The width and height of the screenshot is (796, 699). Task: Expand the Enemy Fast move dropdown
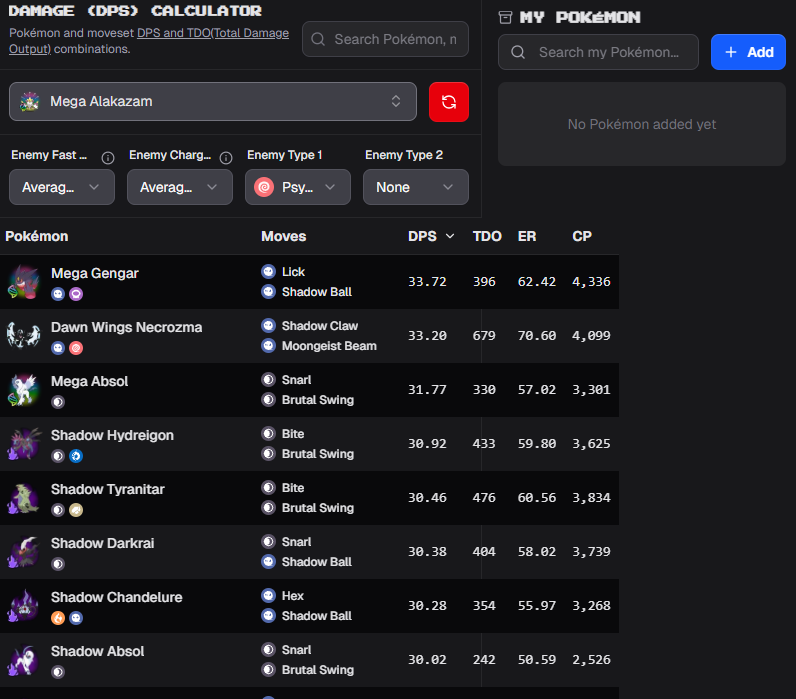pyautogui.click(x=62, y=187)
